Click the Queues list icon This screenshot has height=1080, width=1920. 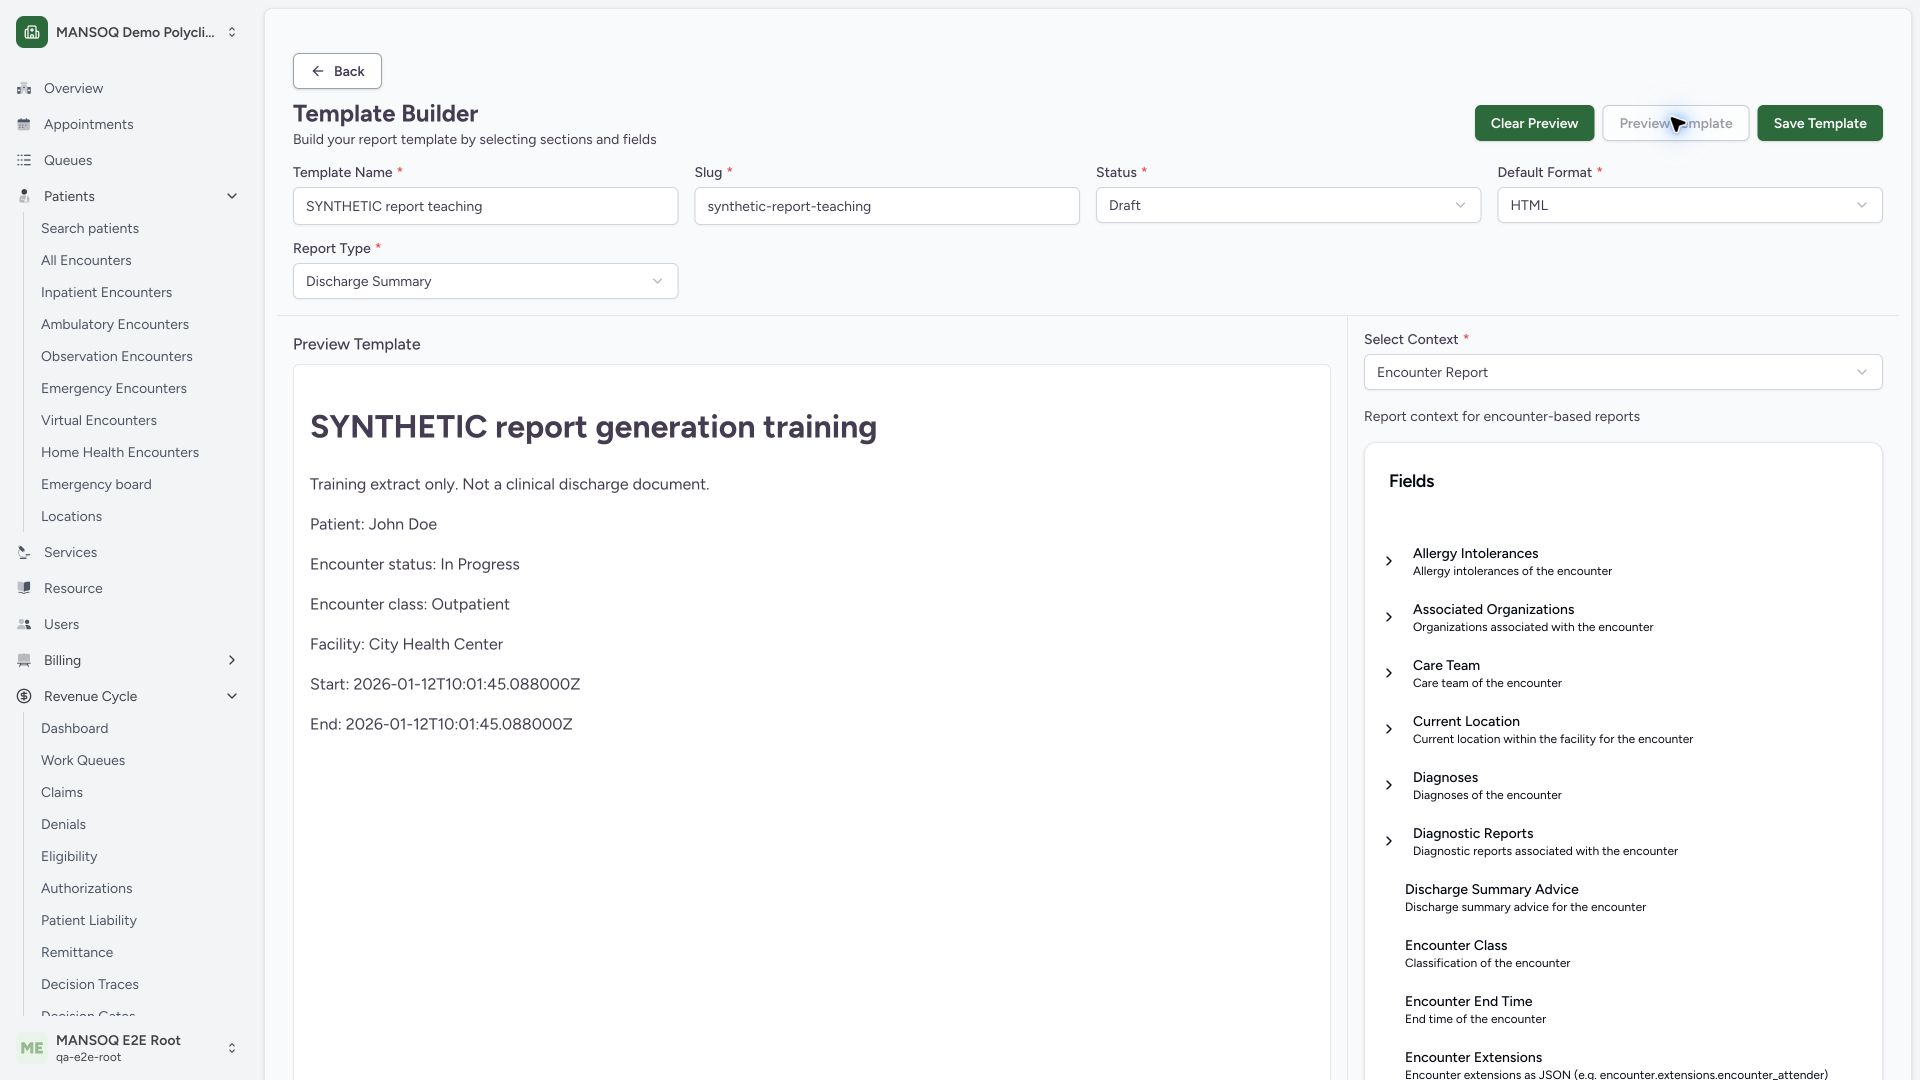(24, 160)
